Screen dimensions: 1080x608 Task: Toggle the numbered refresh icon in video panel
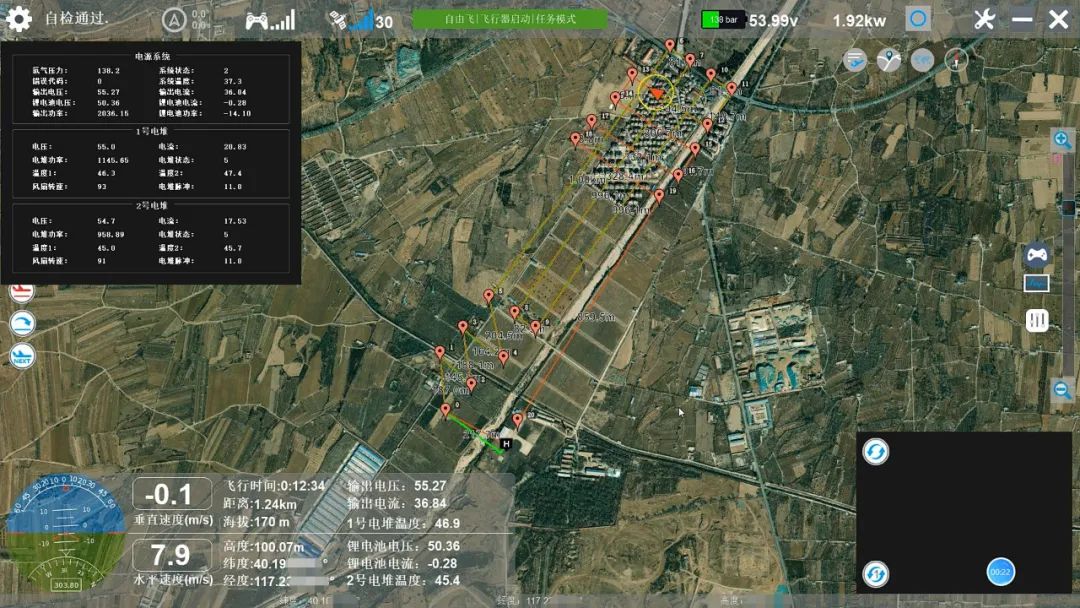point(876,574)
